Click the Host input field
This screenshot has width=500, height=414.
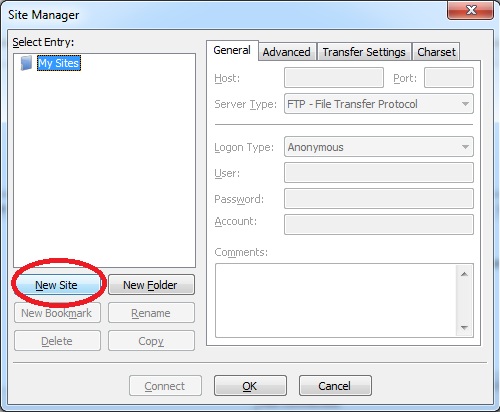coord(334,78)
